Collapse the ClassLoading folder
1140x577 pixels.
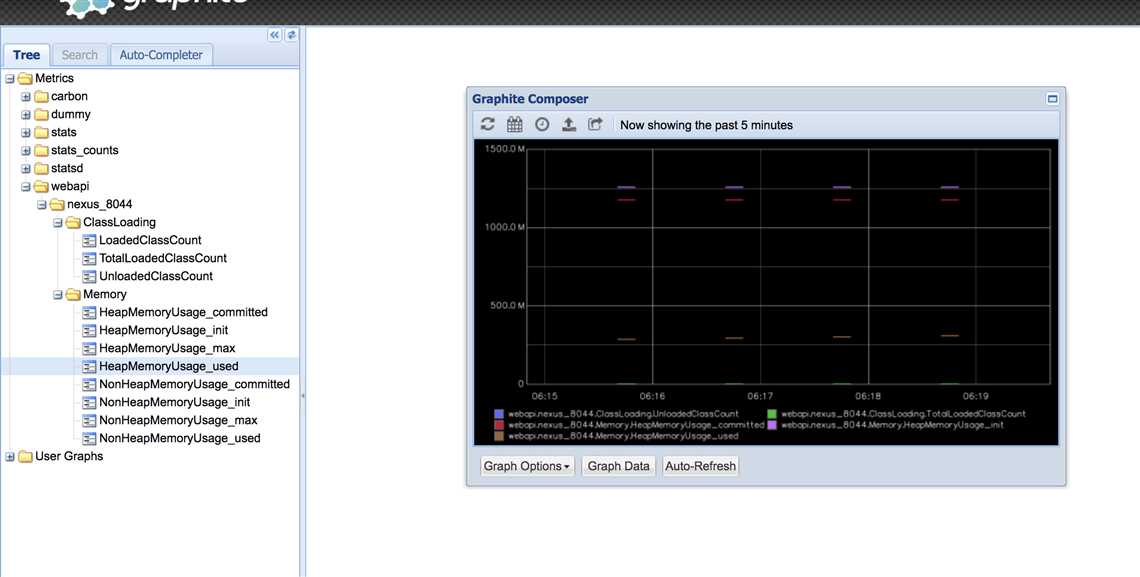[x=57, y=222]
